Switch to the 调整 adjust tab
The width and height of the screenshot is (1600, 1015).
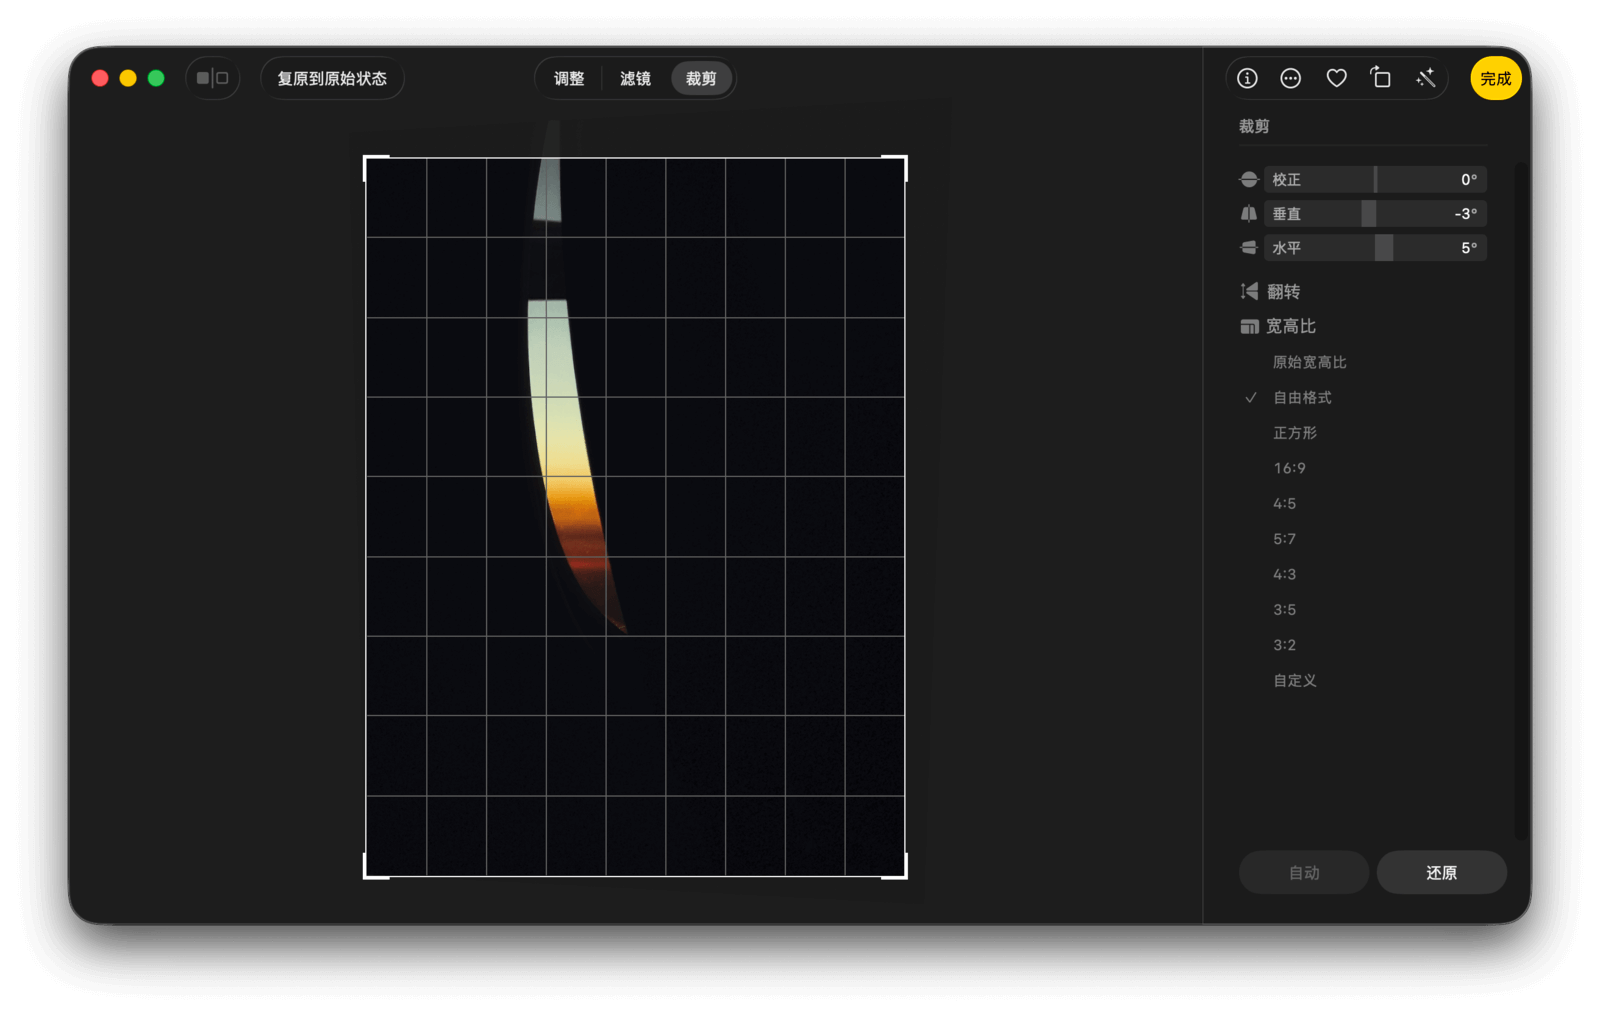(569, 78)
